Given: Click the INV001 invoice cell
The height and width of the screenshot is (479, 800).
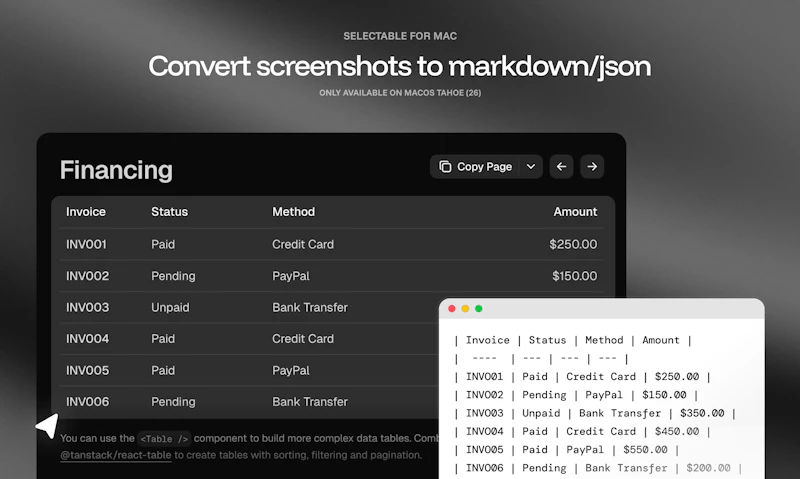Looking at the screenshot, I should [x=86, y=244].
